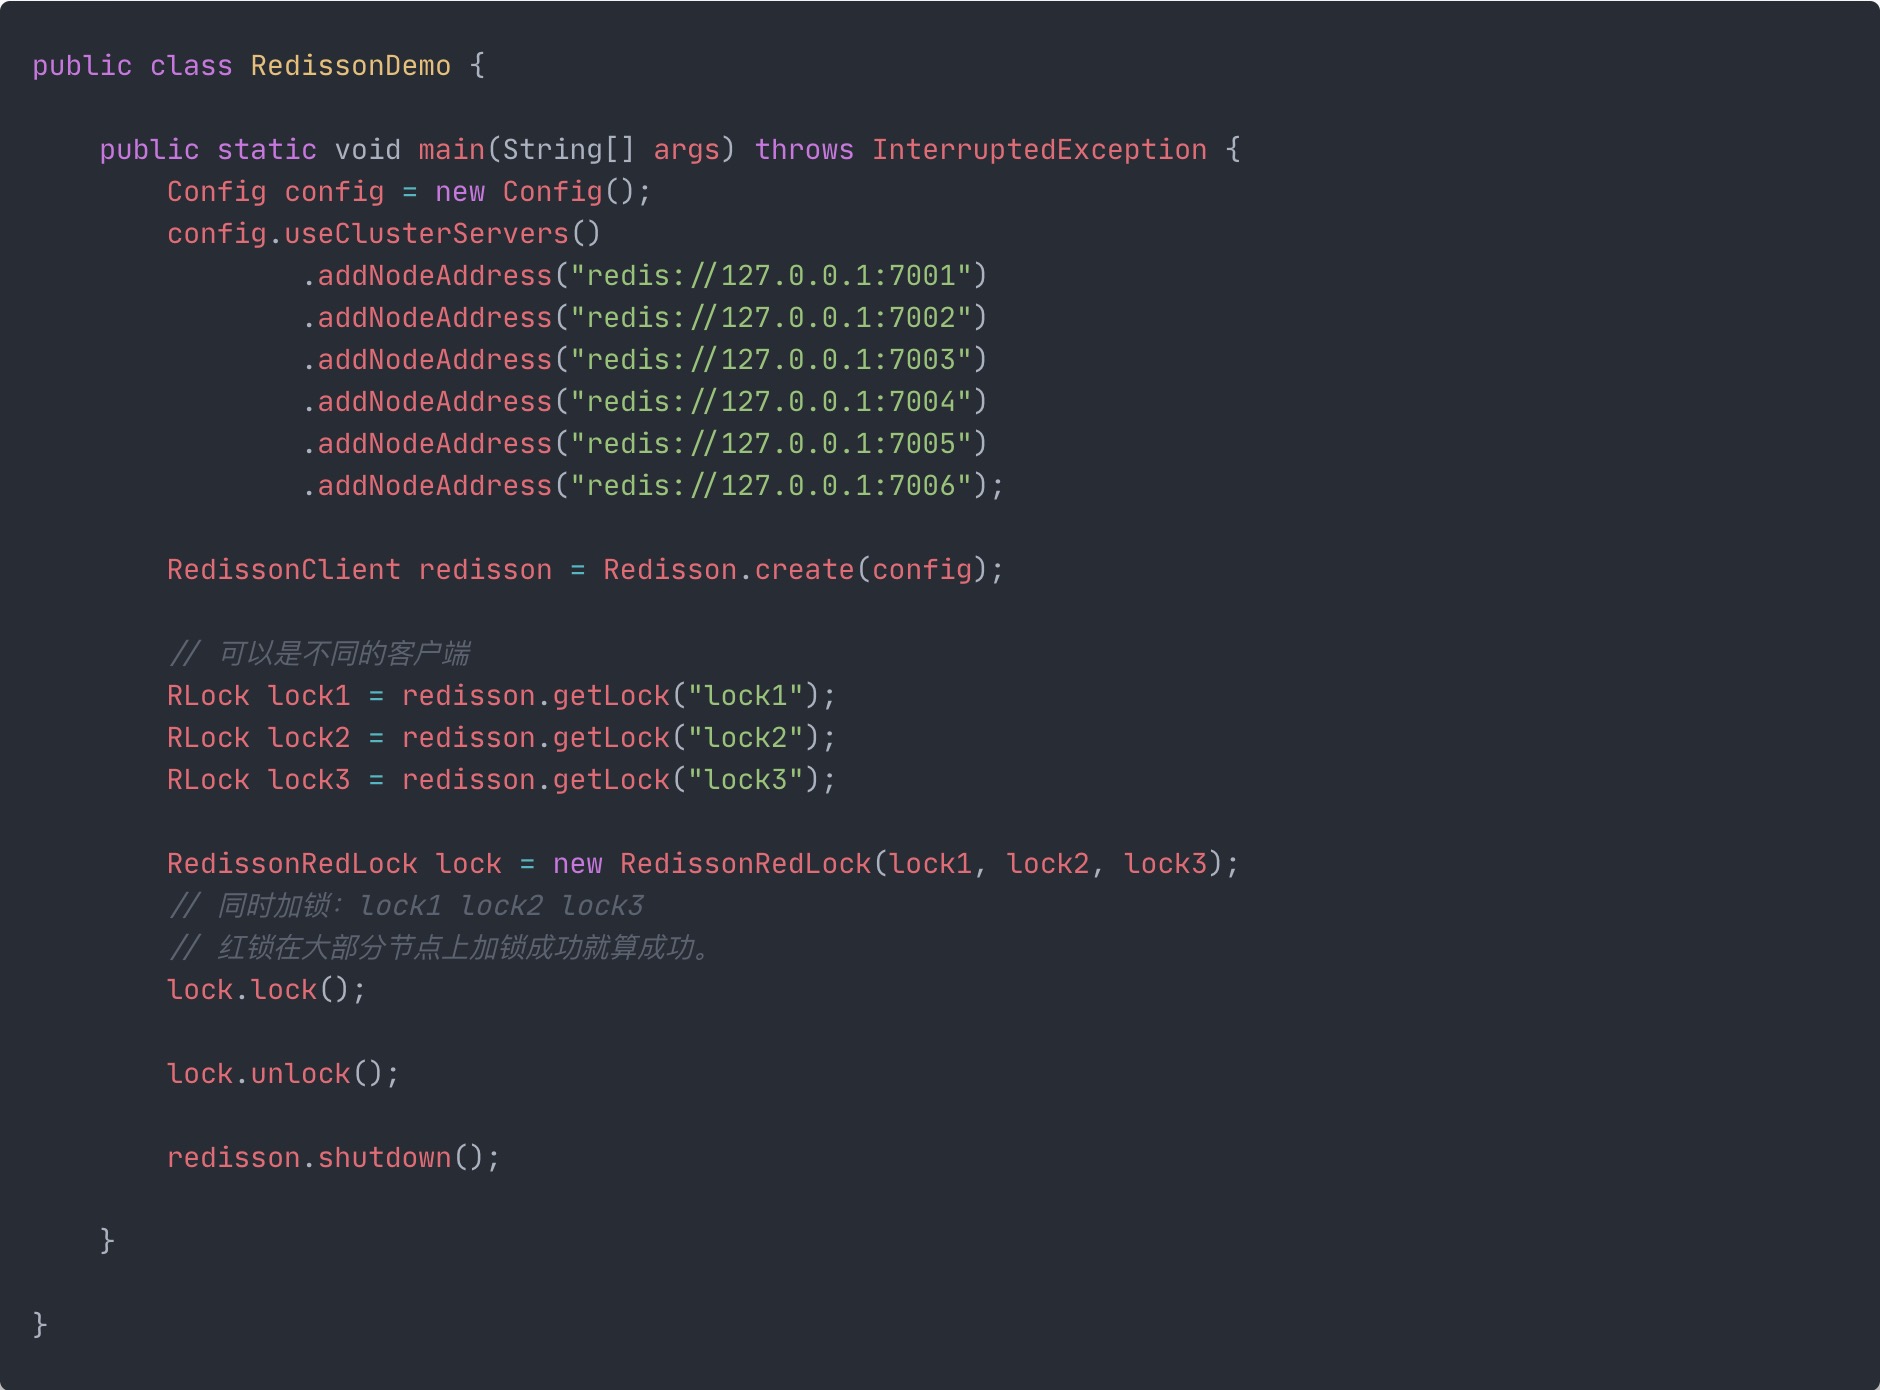
Task: Click the "public class" keywords
Action: click(132, 66)
